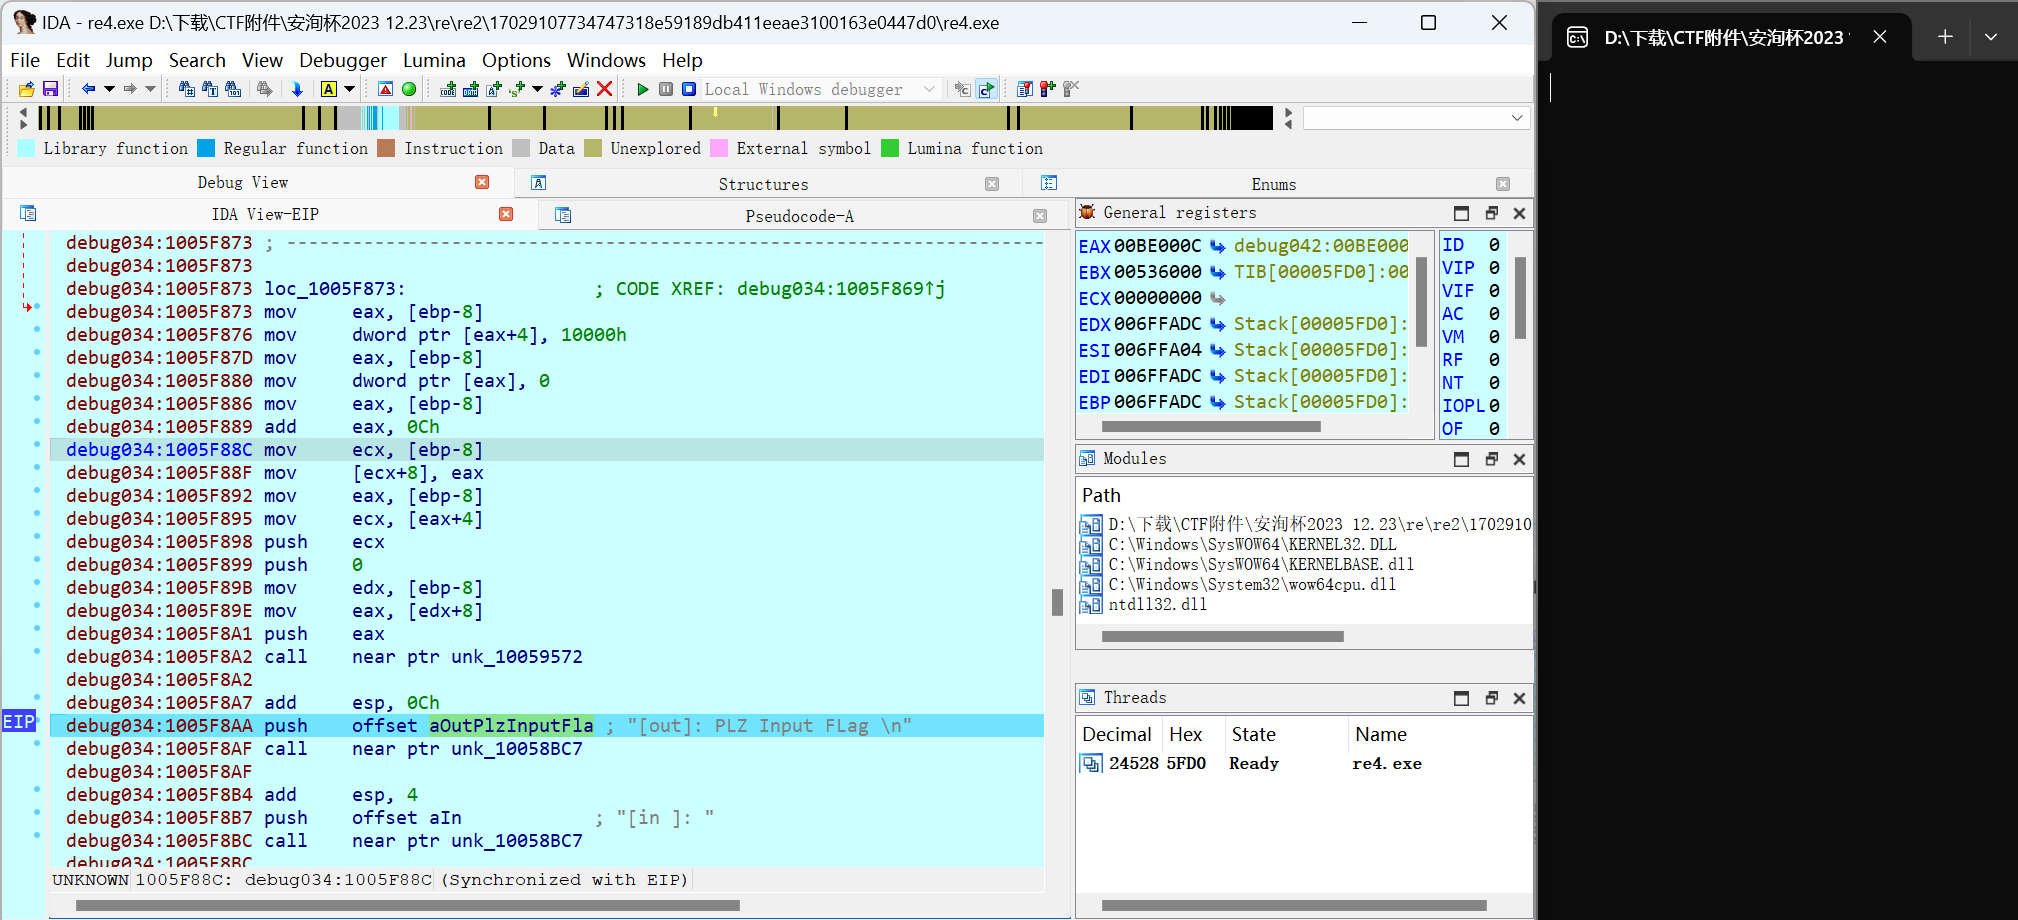Save the database with the floppy icon

point(50,89)
